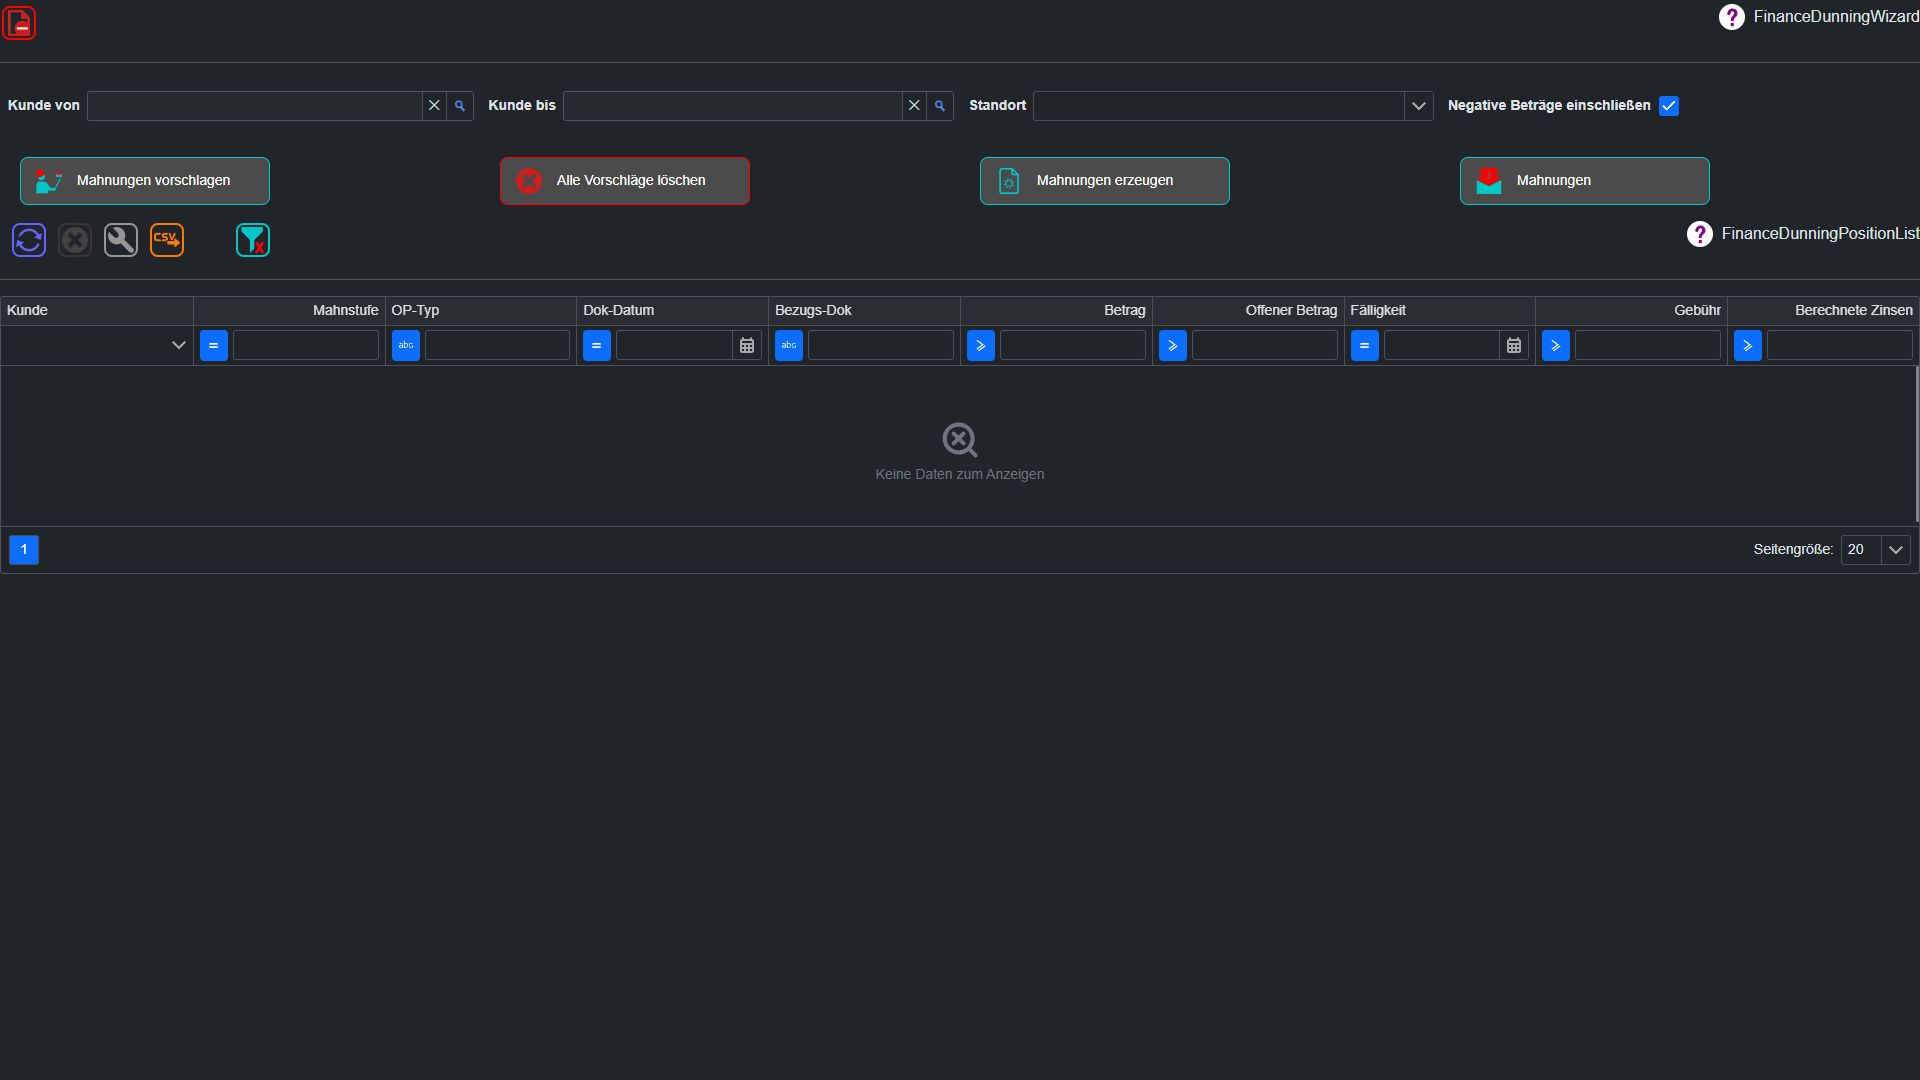The image size is (1920, 1080).
Task: Sort by Kunde column header
Action: click(97, 310)
